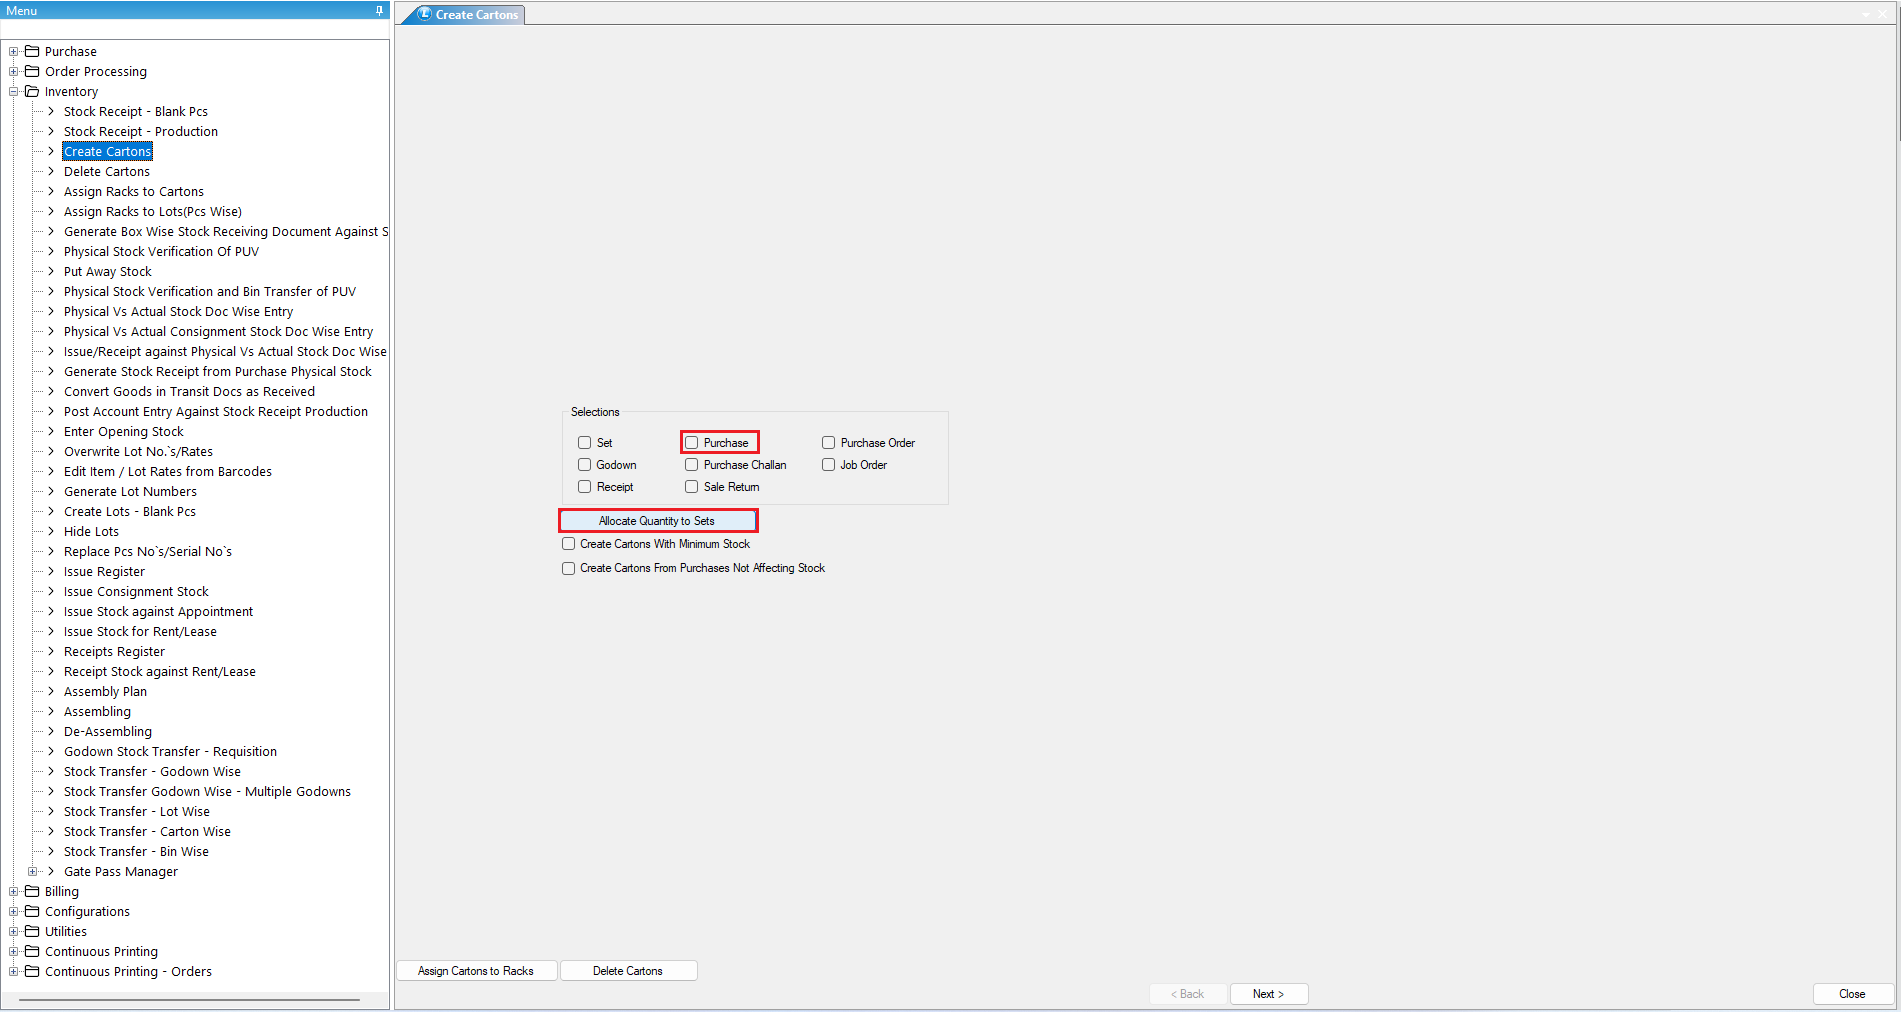
Task: Expand the Continuous Printing - Orders node
Action: click(x=14, y=971)
